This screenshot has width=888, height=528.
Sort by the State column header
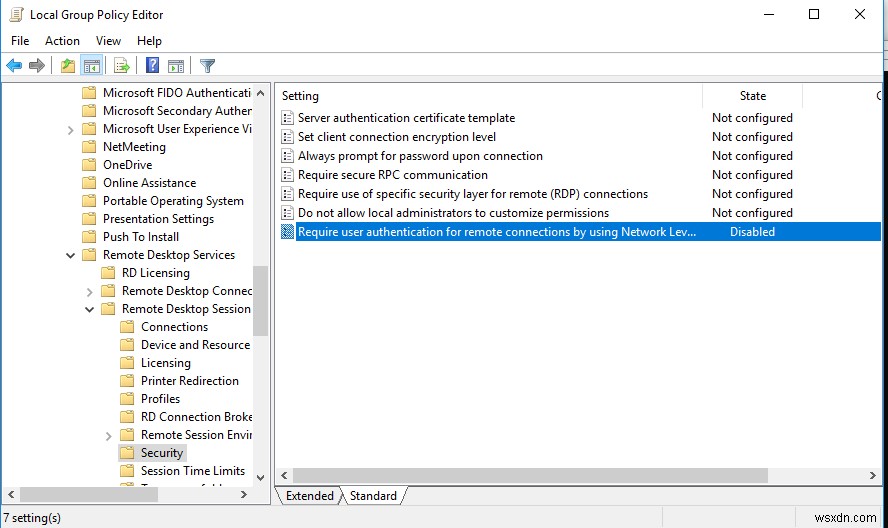[753, 96]
